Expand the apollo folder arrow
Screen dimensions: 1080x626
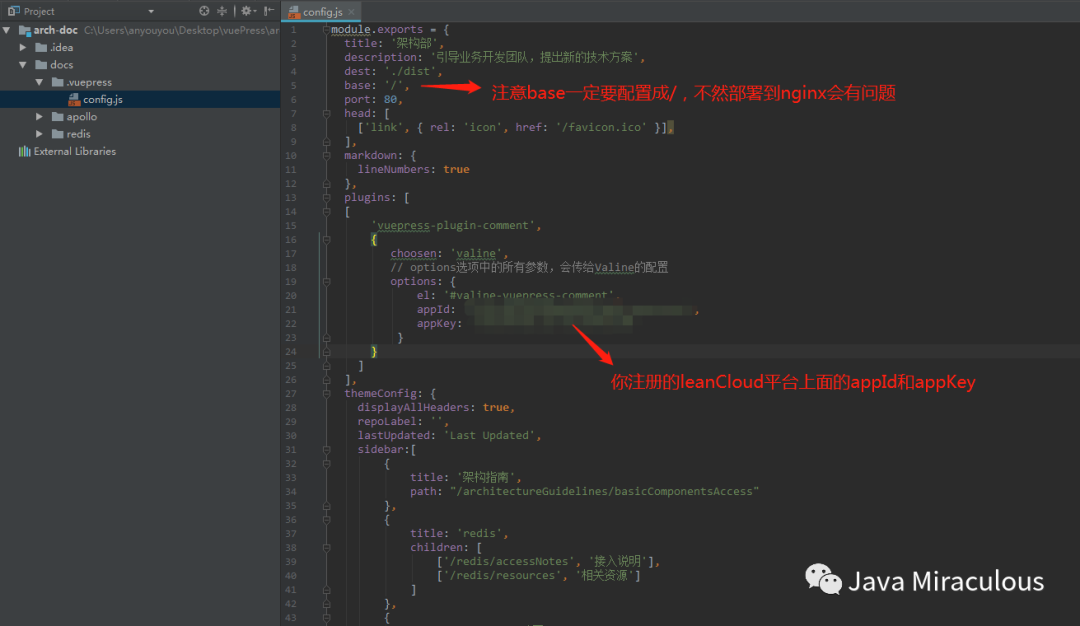click(x=39, y=116)
